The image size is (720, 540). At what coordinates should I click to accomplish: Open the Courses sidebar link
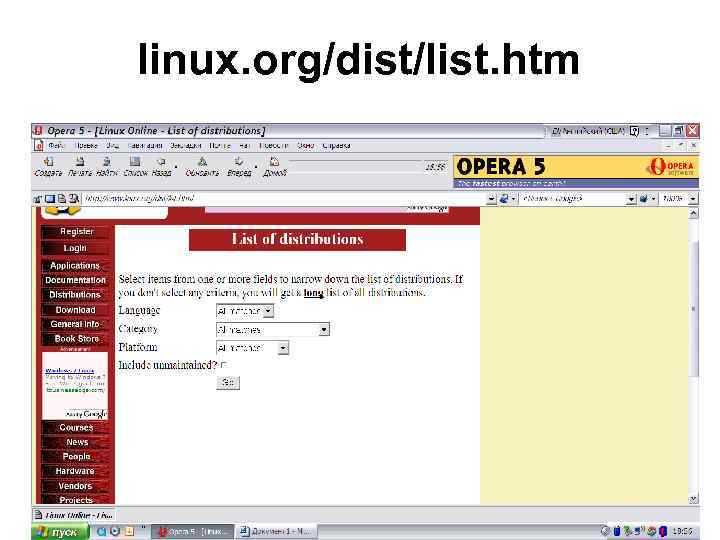[x=76, y=428]
